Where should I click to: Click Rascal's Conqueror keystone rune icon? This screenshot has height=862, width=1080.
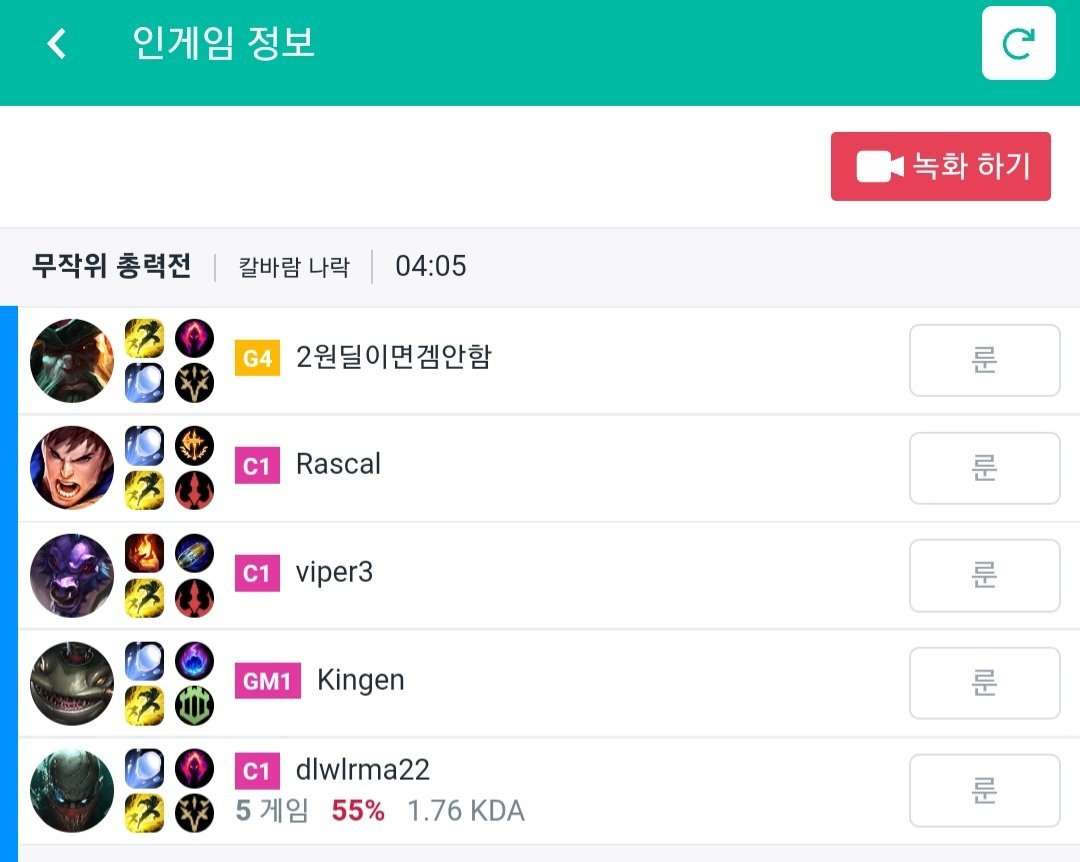(x=194, y=446)
